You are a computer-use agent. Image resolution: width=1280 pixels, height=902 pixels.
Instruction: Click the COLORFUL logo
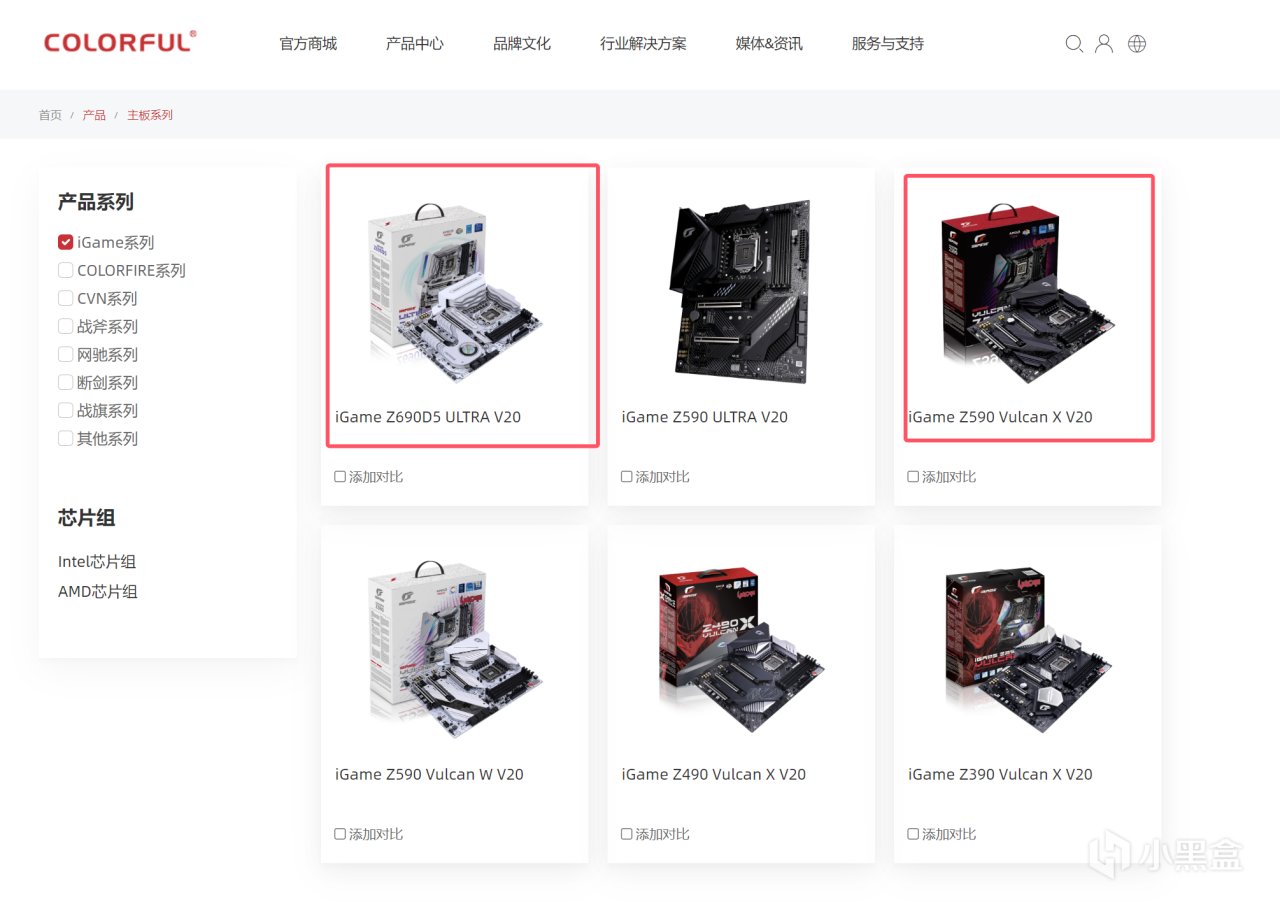click(120, 42)
